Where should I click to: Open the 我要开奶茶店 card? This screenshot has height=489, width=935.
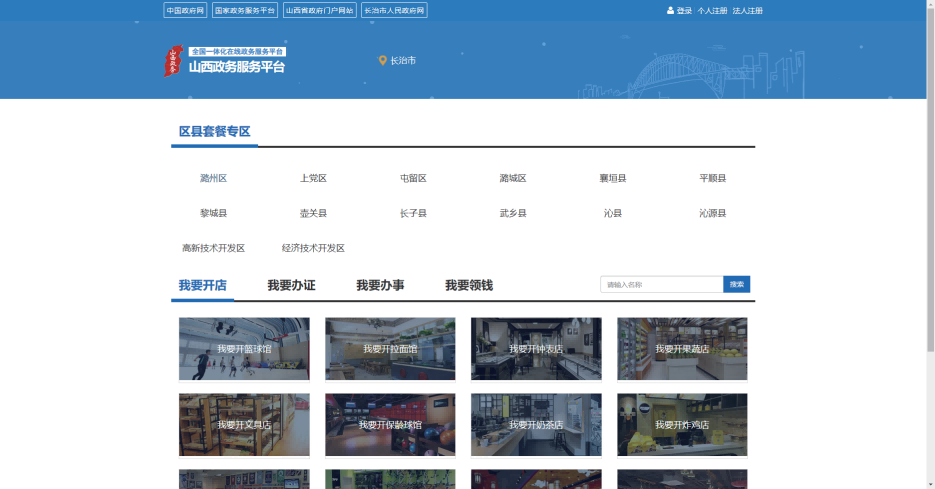point(536,425)
